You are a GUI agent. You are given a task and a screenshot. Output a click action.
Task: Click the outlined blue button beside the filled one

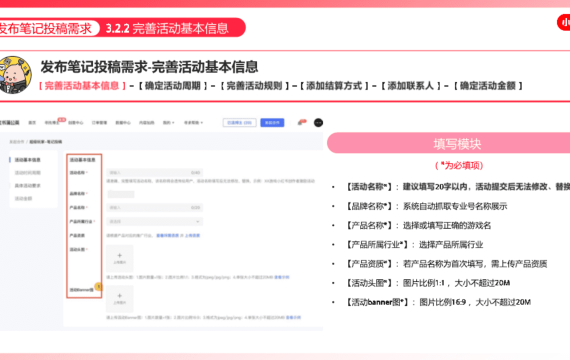click(240, 123)
